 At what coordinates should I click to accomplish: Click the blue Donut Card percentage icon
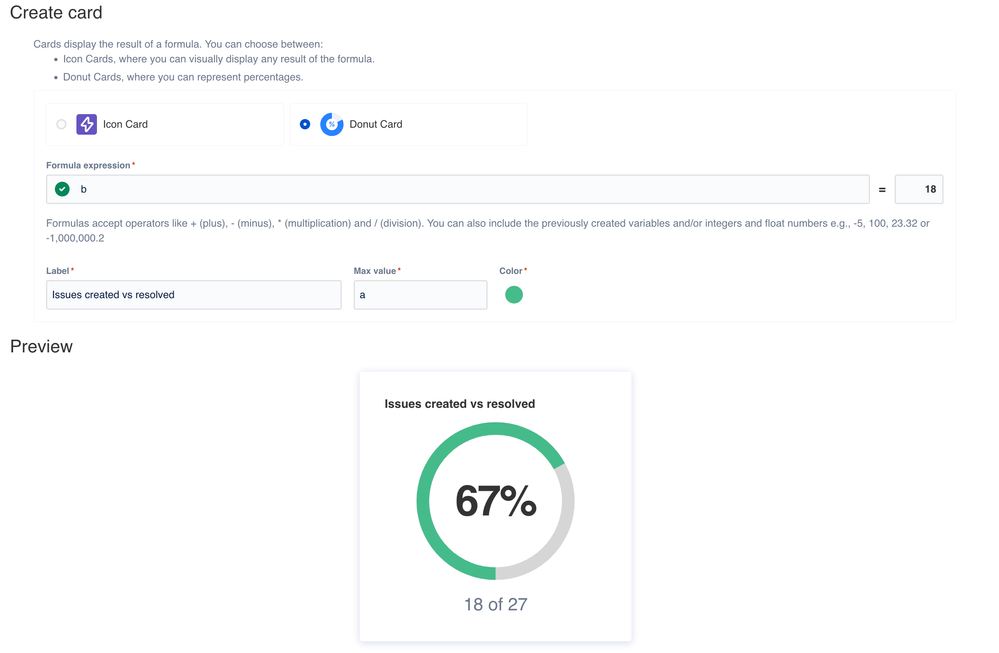(331, 124)
